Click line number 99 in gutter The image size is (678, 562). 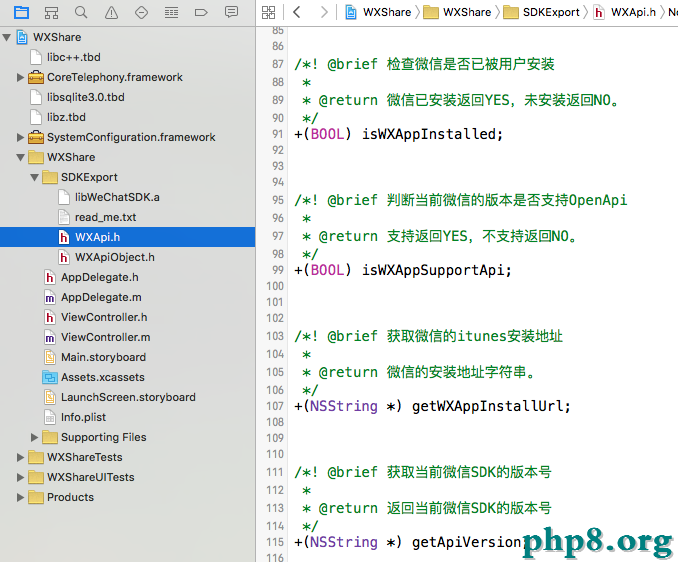(278, 270)
